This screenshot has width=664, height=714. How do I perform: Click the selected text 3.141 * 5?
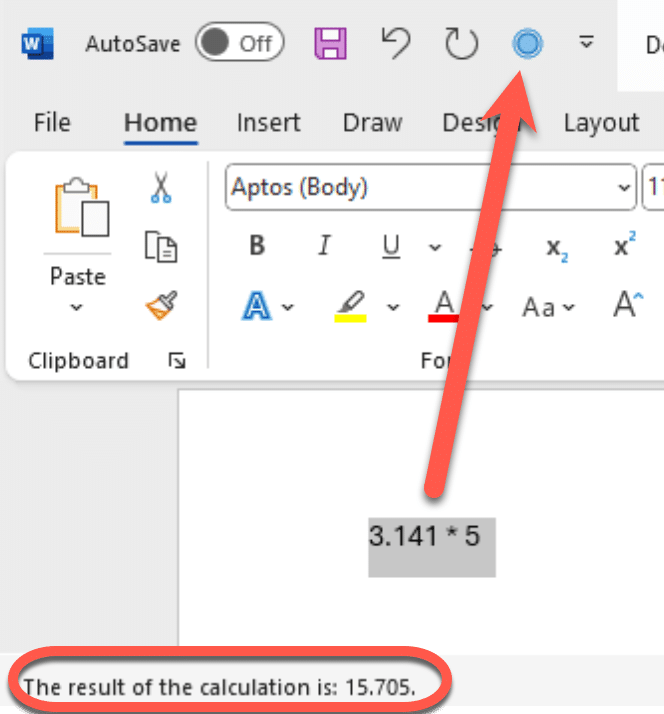(424, 536)
